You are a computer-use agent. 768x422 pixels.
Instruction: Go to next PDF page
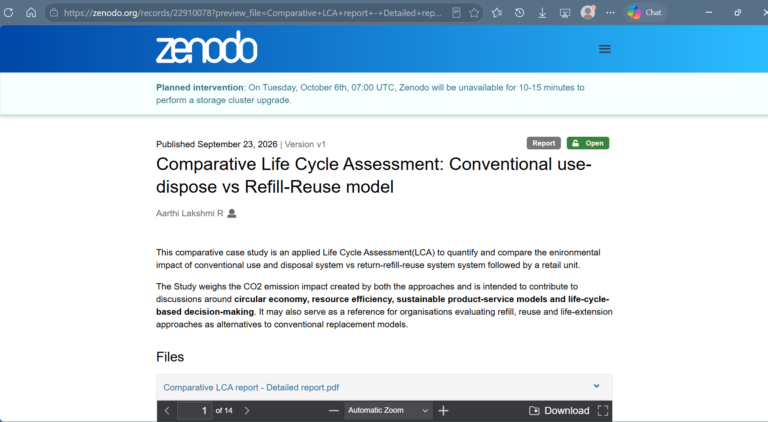pyautogui.click(x=247, y=410)
